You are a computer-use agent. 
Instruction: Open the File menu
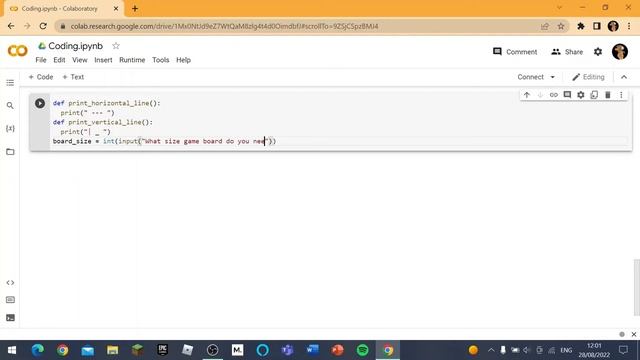41,60
